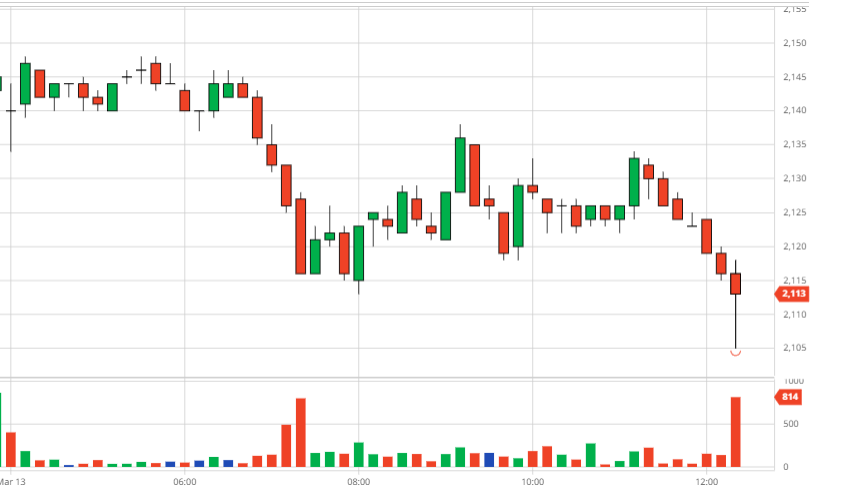
Task: Click the small red low marker below last candle
Action: pos(736,353)
